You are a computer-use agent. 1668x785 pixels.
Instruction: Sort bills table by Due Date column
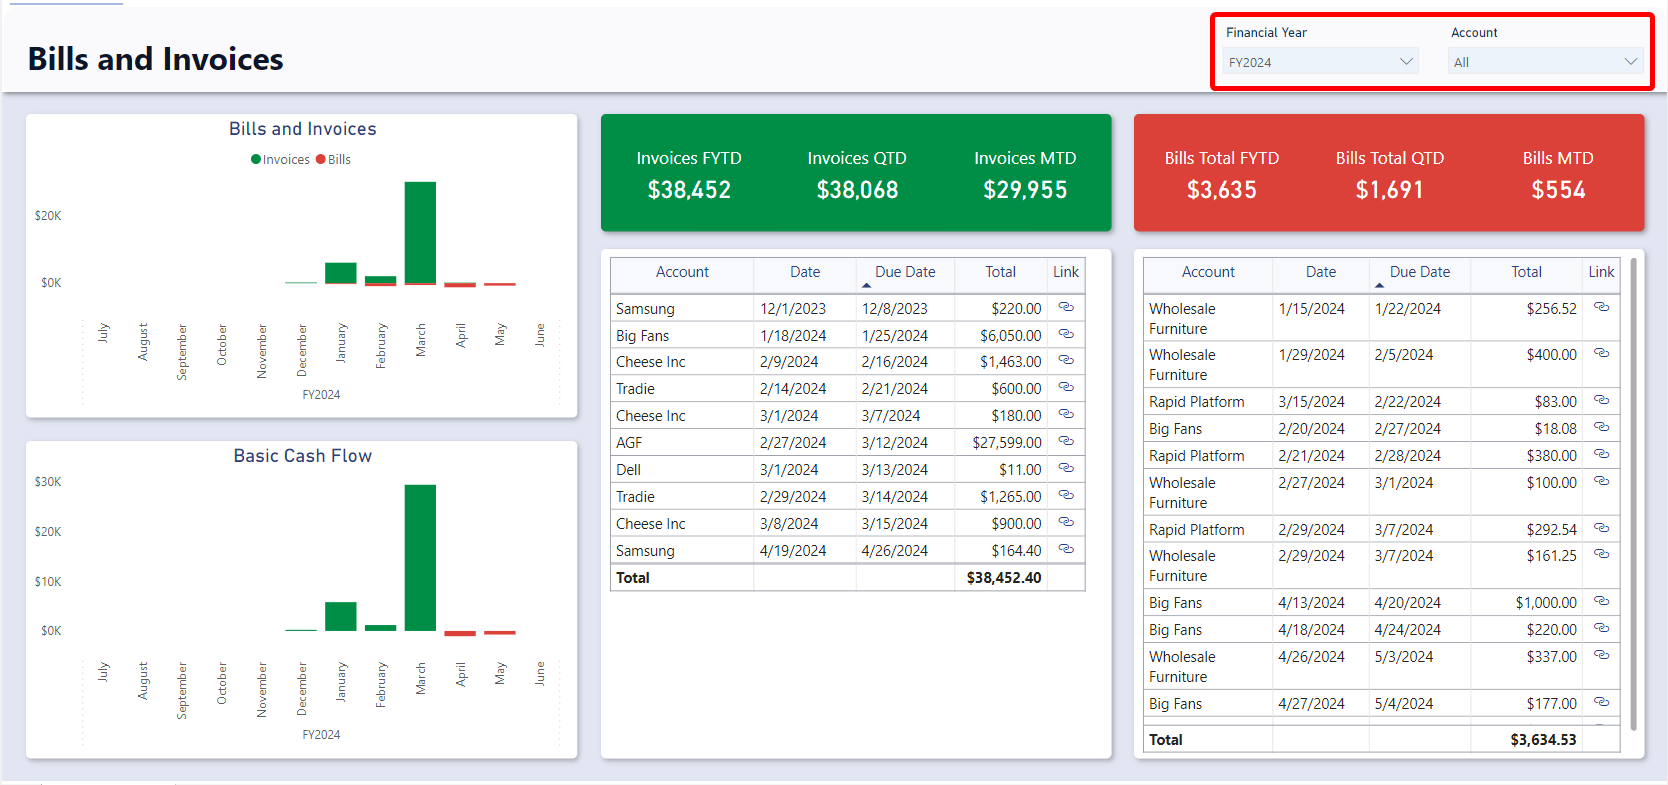[x=1420, y=272]
